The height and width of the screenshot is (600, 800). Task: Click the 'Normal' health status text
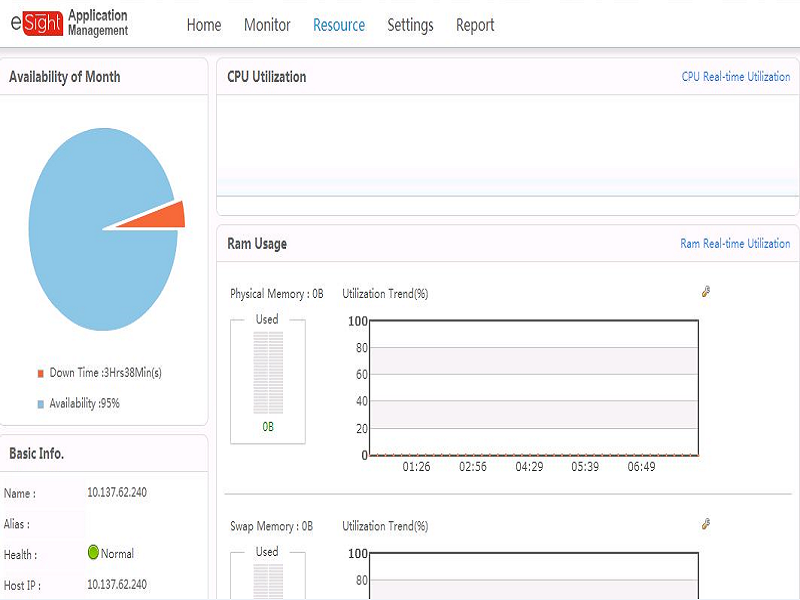pyautogui.click(x=117, y=554)
